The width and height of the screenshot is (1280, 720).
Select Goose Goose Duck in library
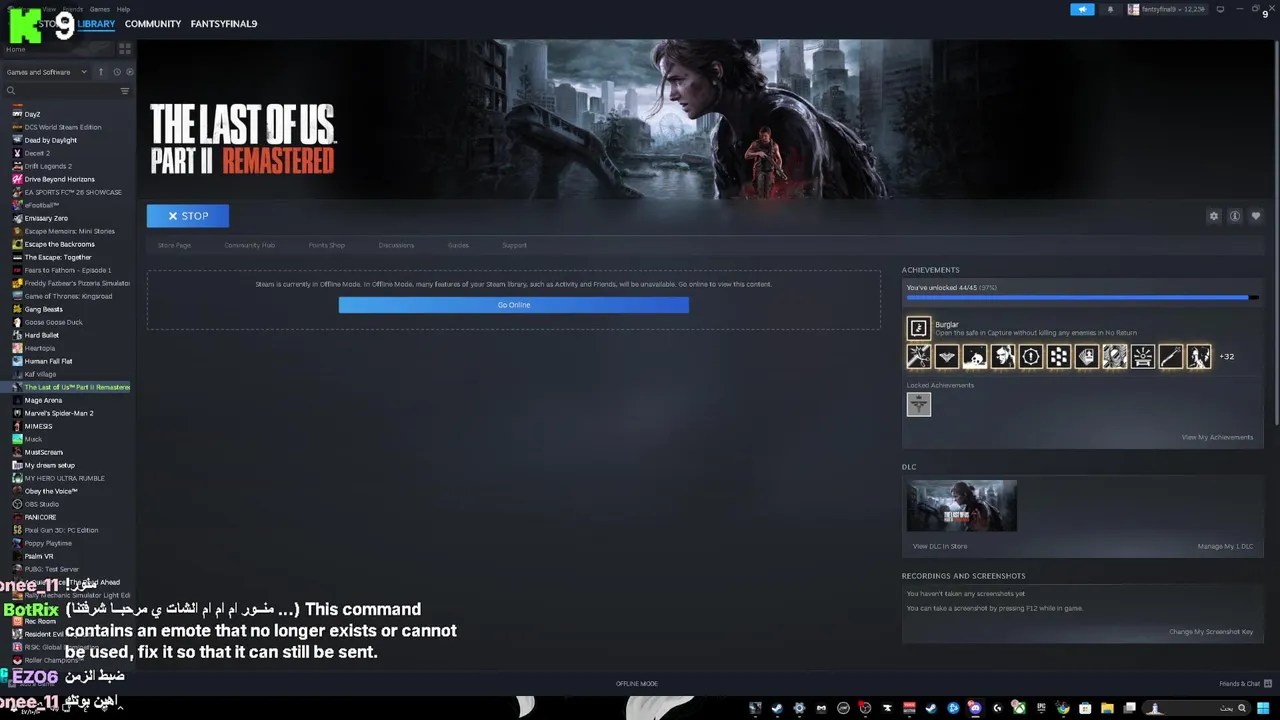[53, 322]
